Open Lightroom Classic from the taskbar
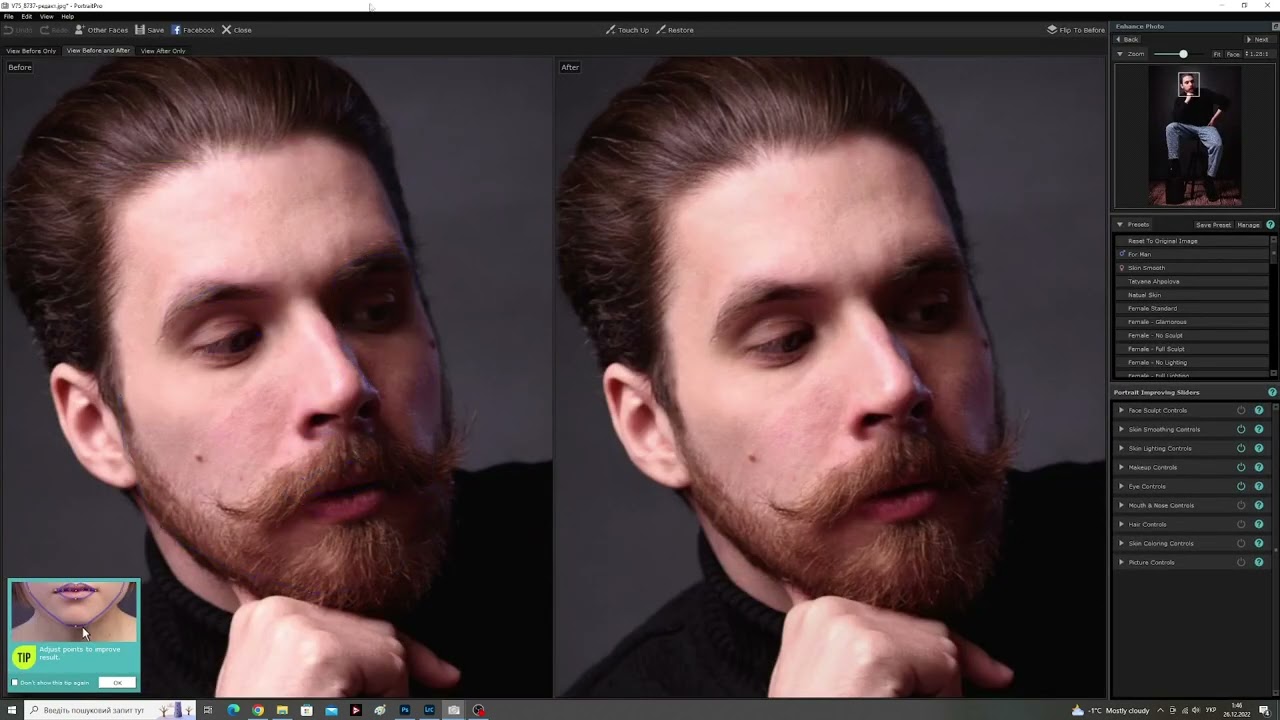 429,710
